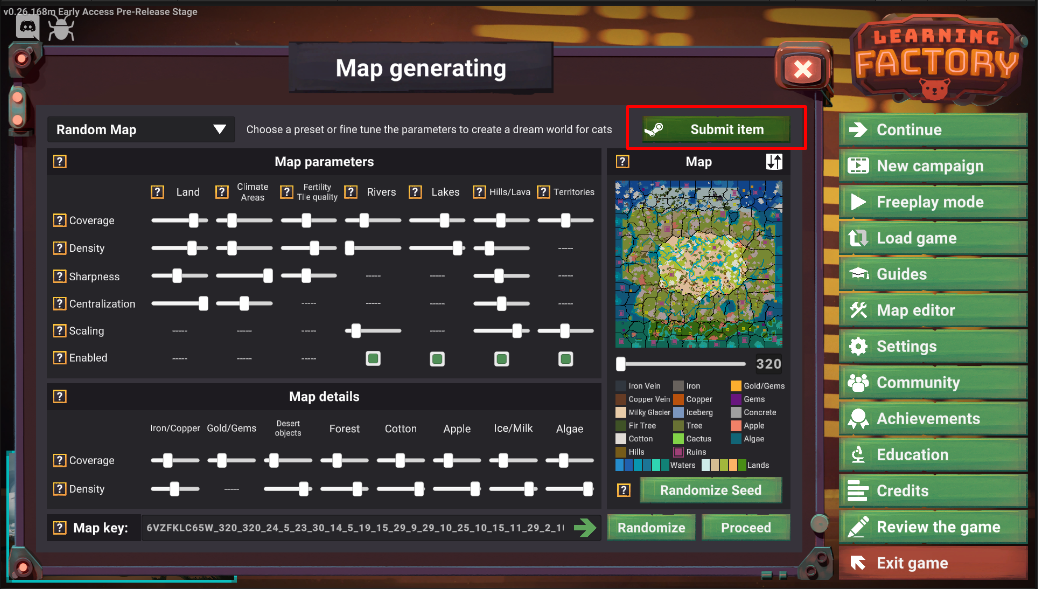The height and width of the screenshot is (589, 1038).
Task: Click the Submit item Steam button
Action: (716, 130)
